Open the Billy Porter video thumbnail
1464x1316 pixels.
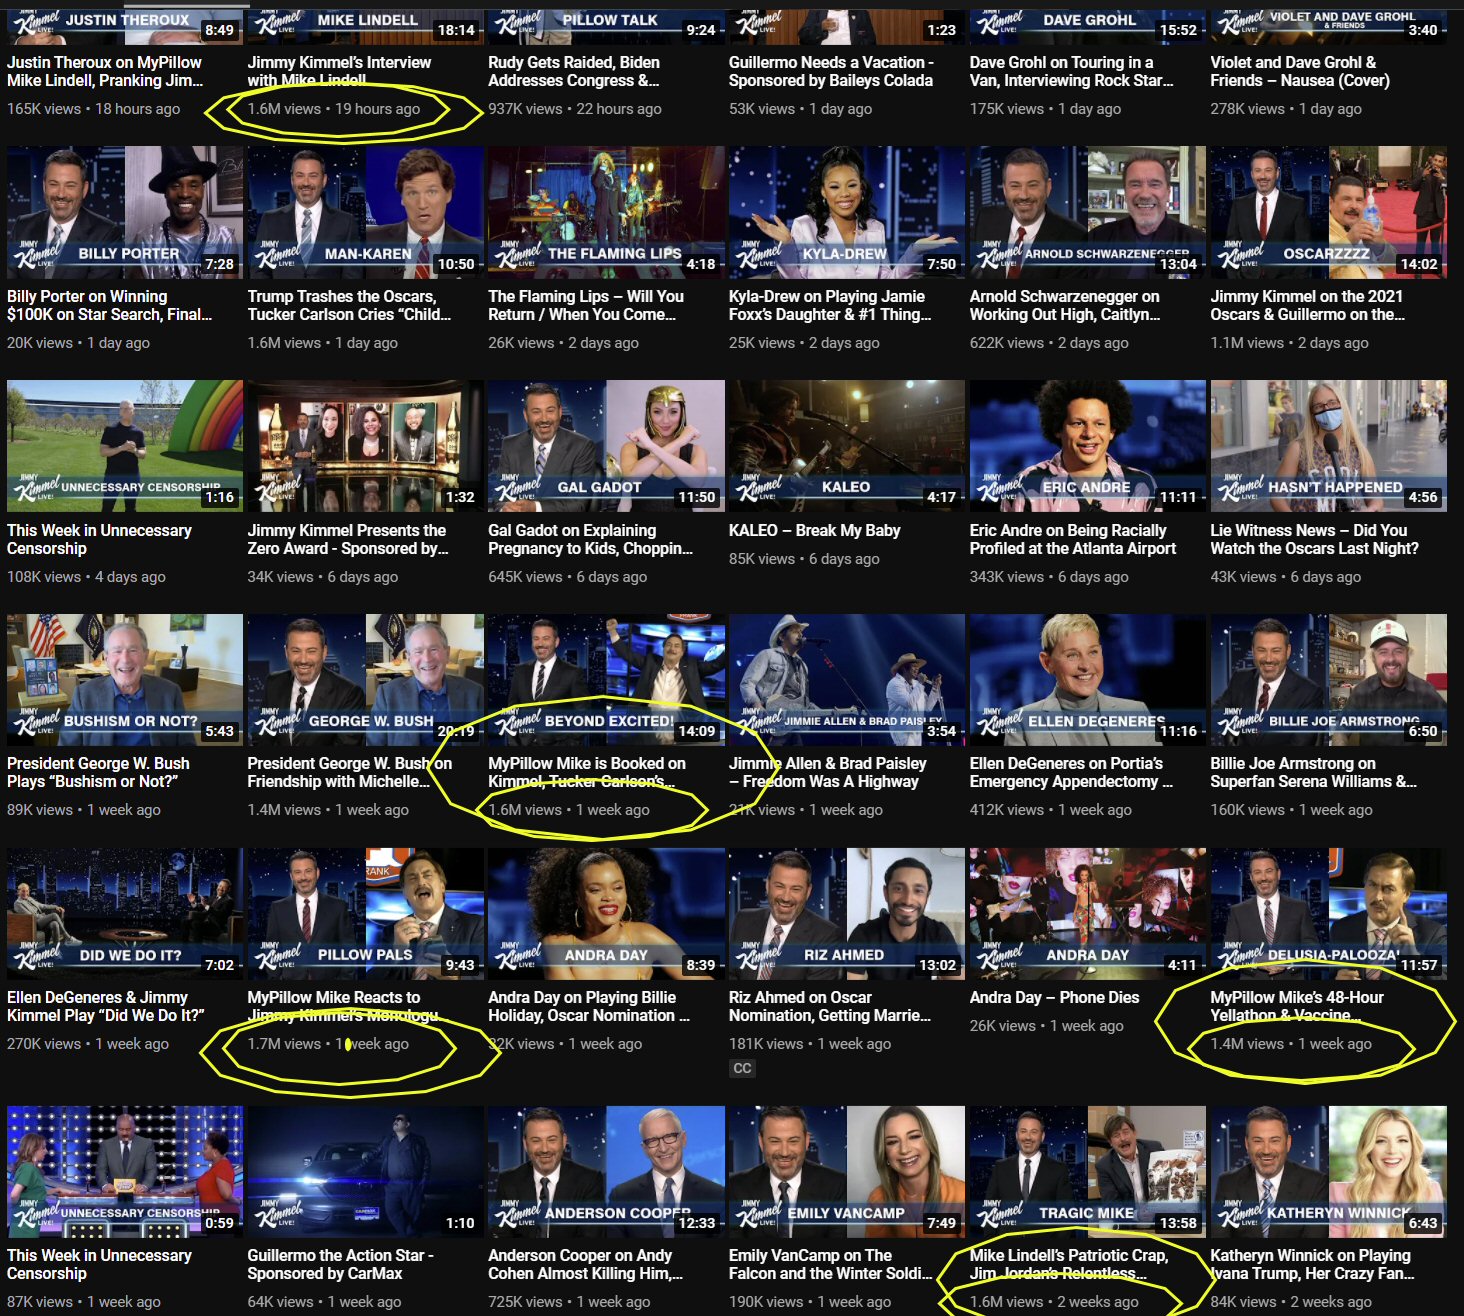click(125, 212)
